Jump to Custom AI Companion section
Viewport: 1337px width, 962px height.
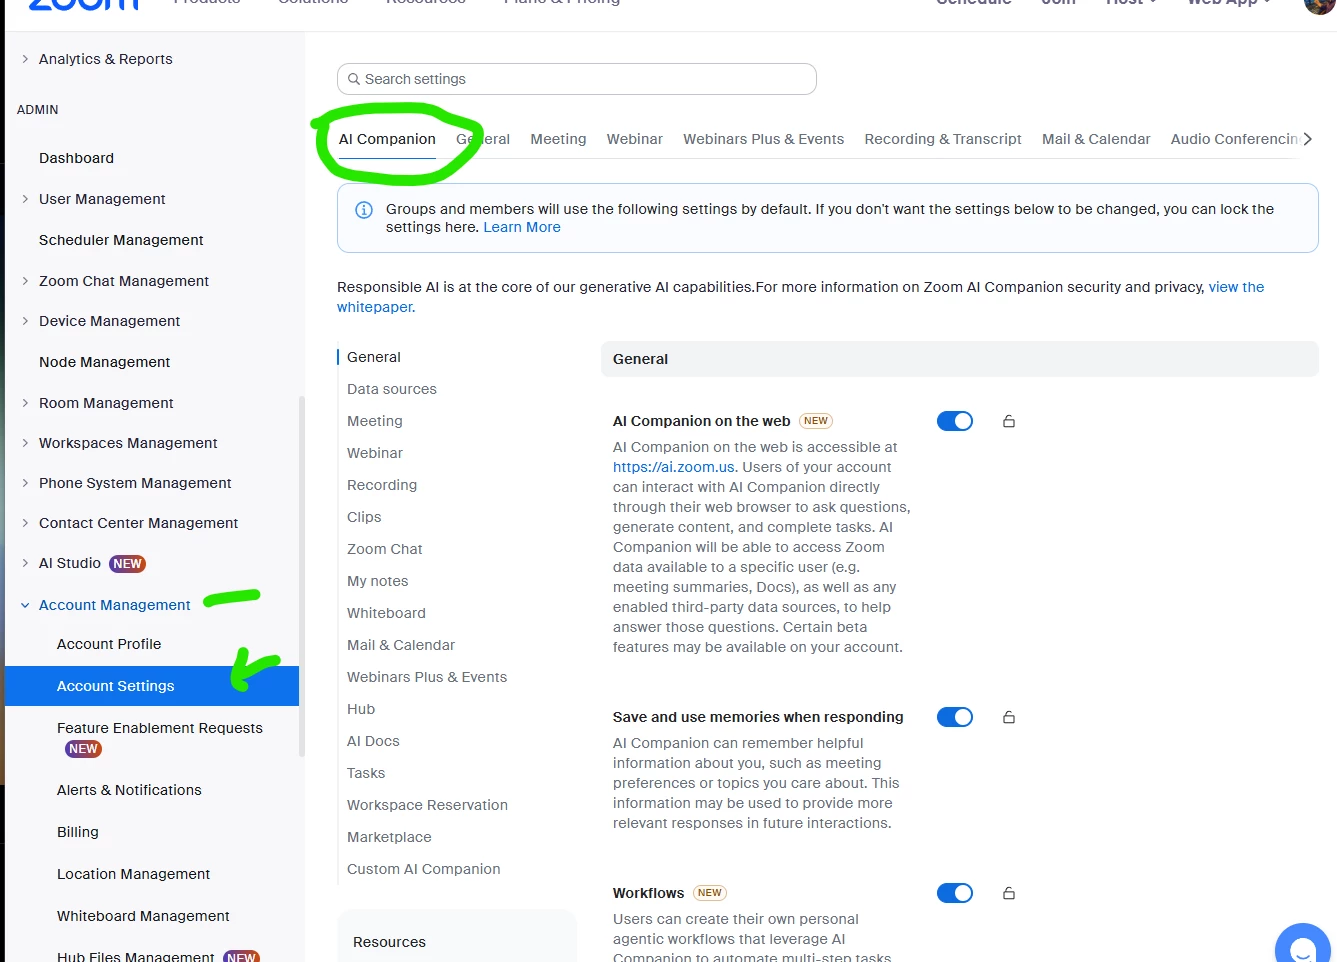pyautogui.click(x=424, y=869)
